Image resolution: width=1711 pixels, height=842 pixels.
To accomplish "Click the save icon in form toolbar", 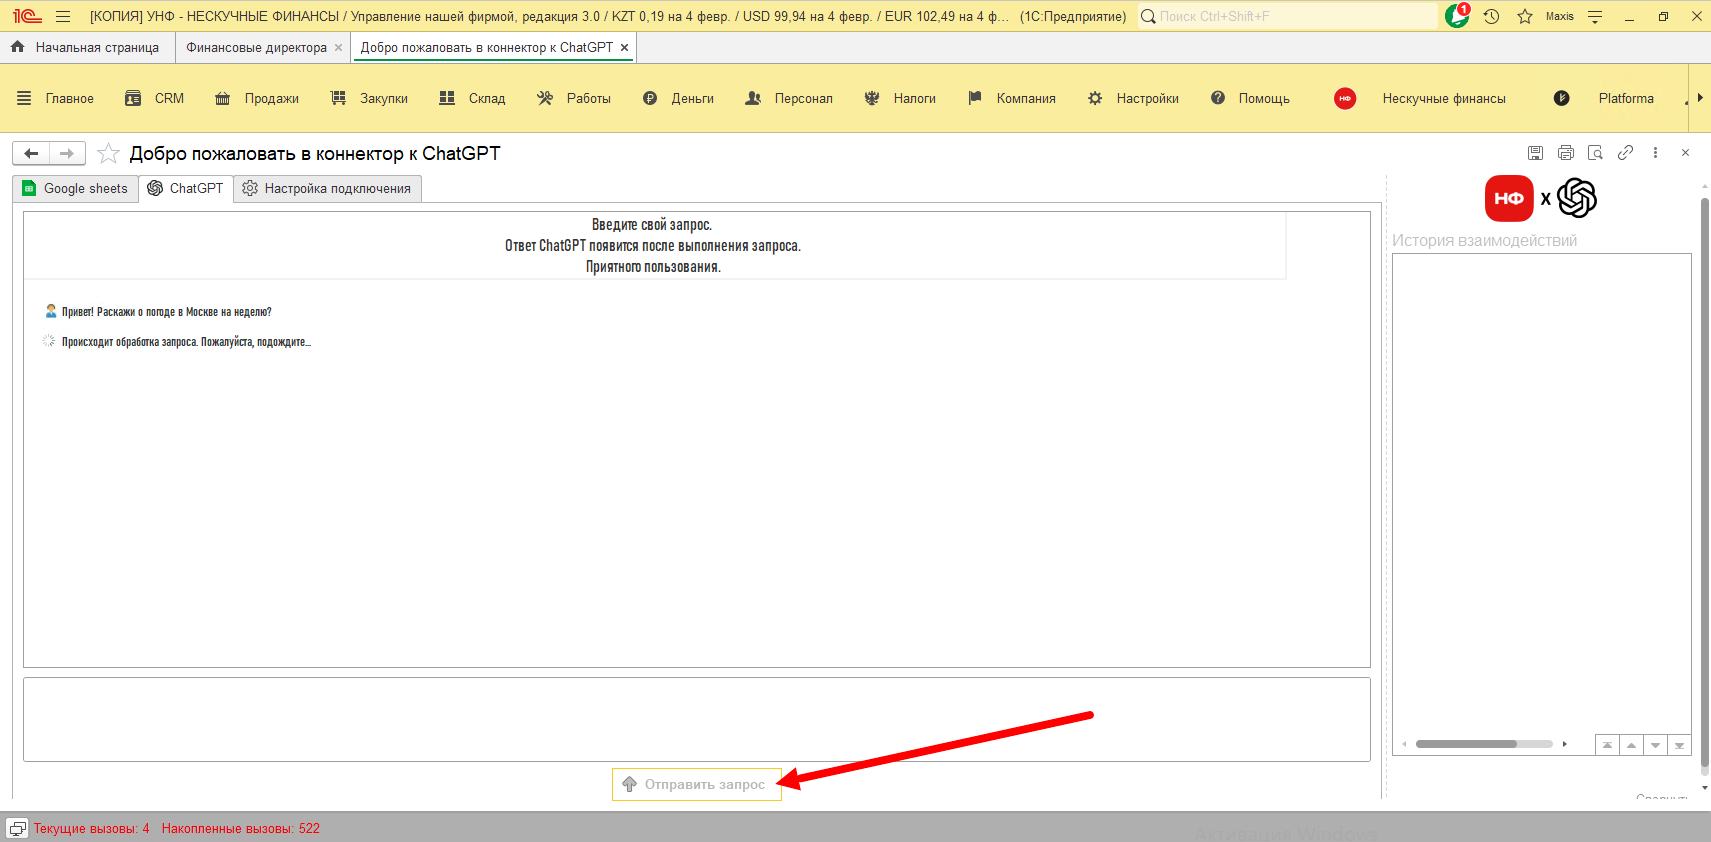I will tap(1535, 153).
